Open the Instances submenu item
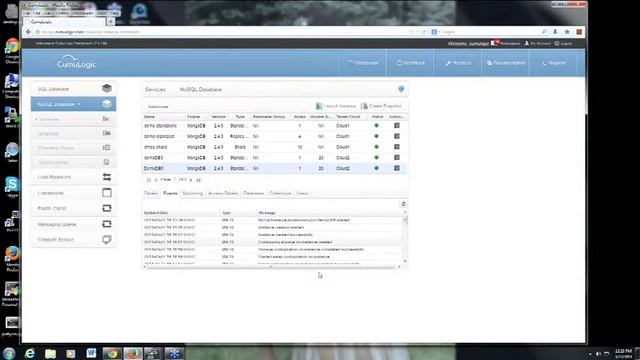 (x=73, y=119)
